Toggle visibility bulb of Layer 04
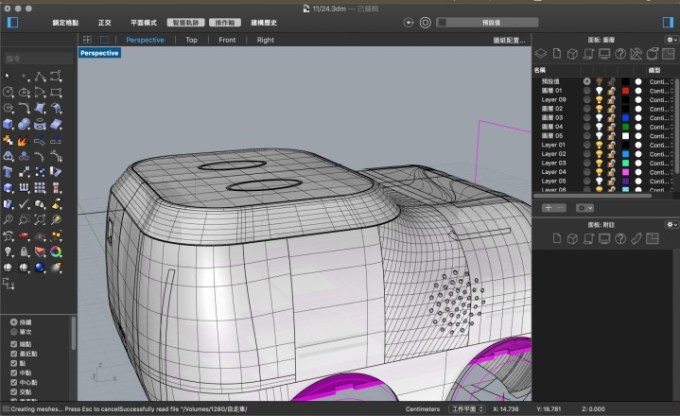 click(599, 172)
